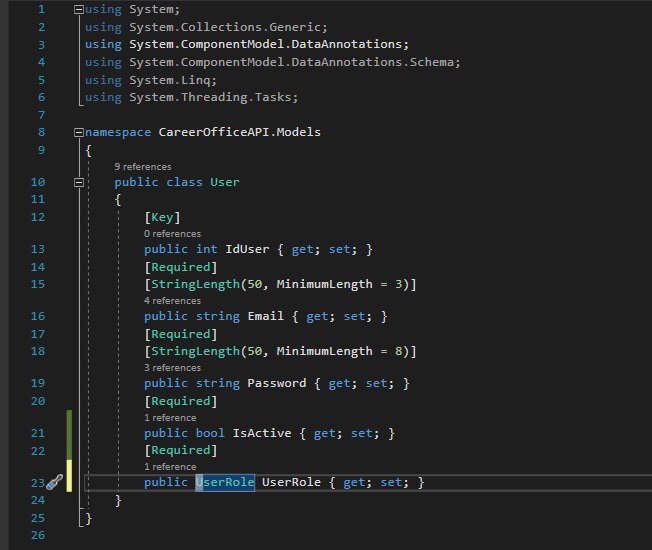The image size is (652, 550).
Task: Collapse the User class block
Action: (79, 182)
